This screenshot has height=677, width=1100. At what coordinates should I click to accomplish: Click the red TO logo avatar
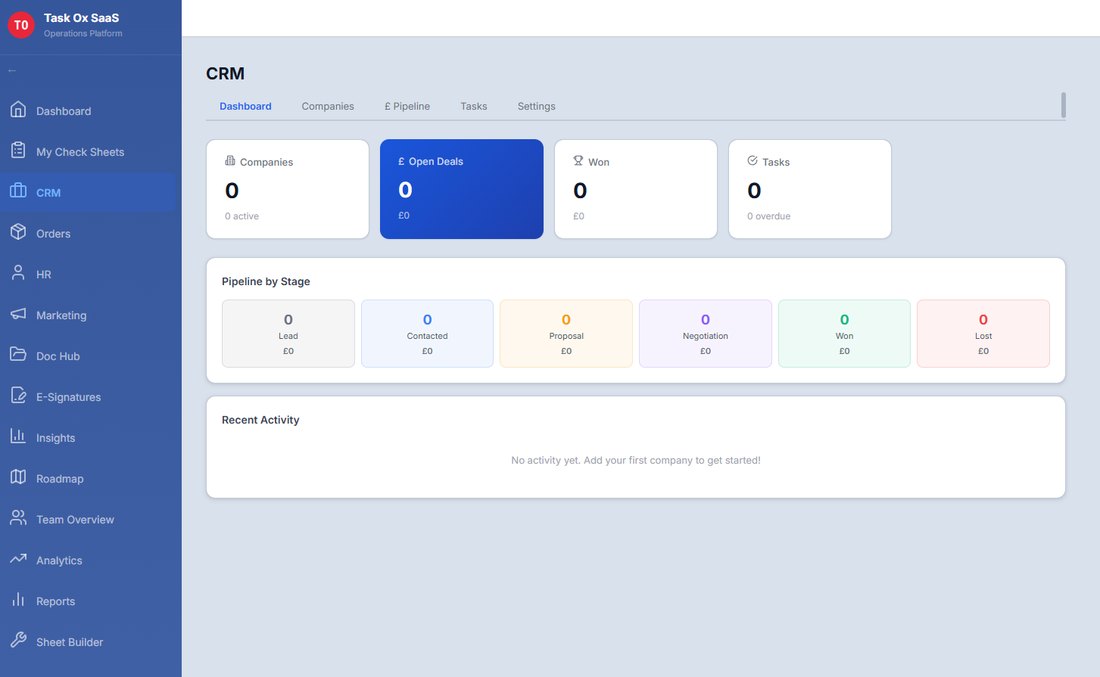[20, 25]
